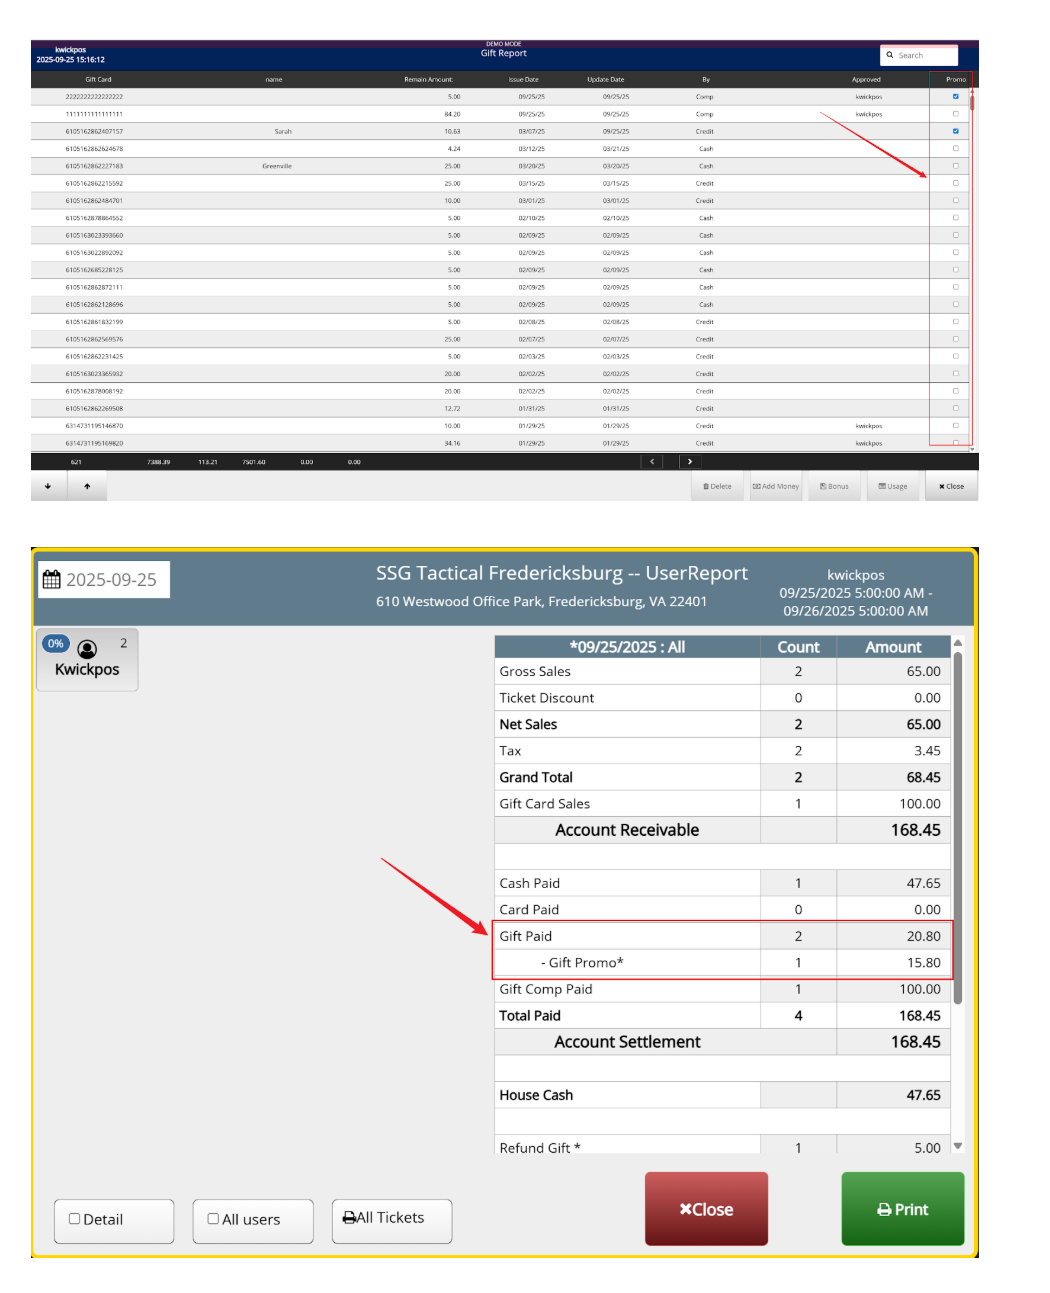Click the *09/25/2025 : All header
1050x1293 pixels.
click(x=627, y=647)
